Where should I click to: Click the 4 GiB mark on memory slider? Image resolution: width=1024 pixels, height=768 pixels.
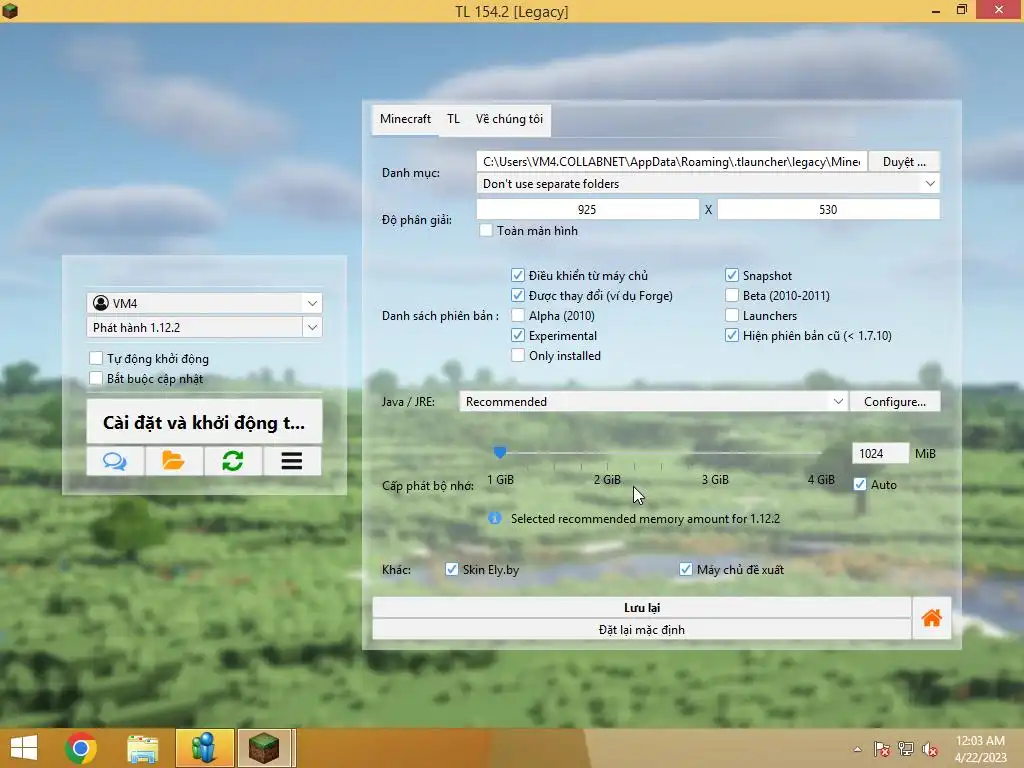(x=821, y=479)
